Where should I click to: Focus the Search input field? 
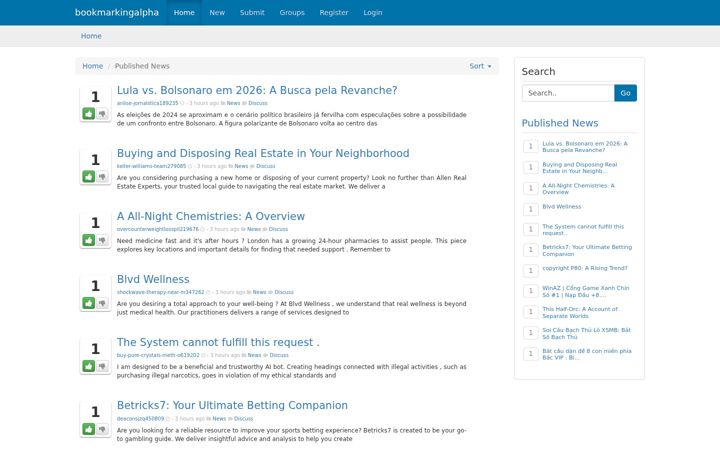point(568,93)
